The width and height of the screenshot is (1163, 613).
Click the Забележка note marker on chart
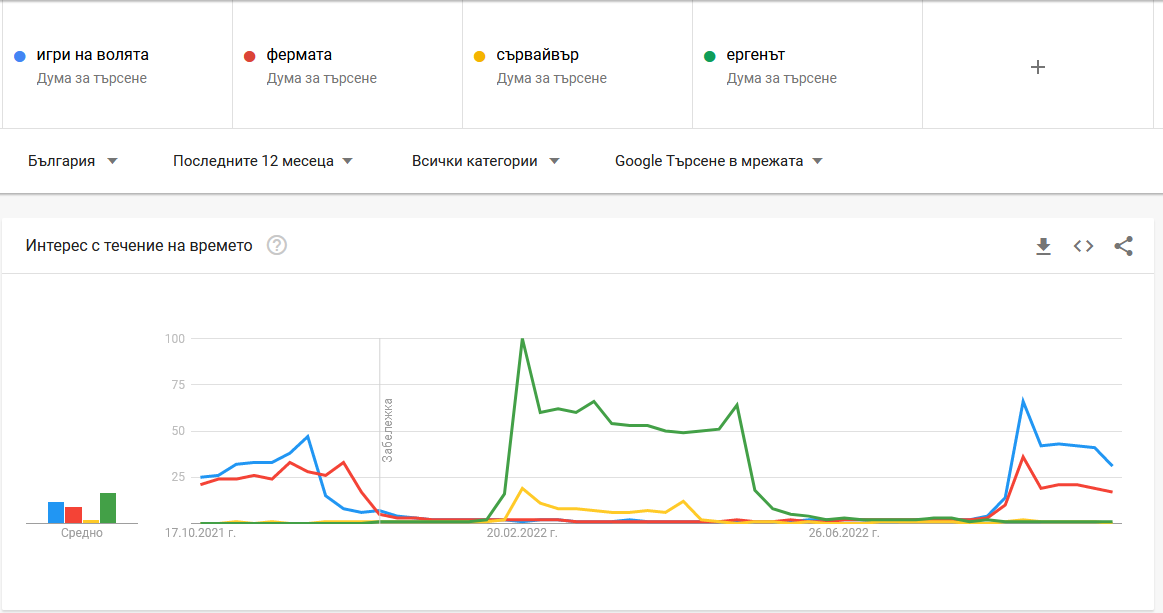387,429
